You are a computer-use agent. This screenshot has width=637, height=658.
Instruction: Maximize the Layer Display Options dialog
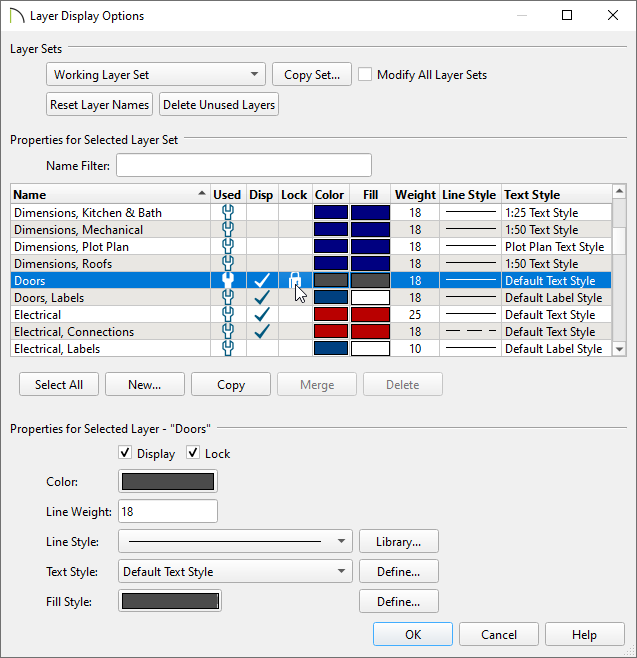[x=567, y=16]
